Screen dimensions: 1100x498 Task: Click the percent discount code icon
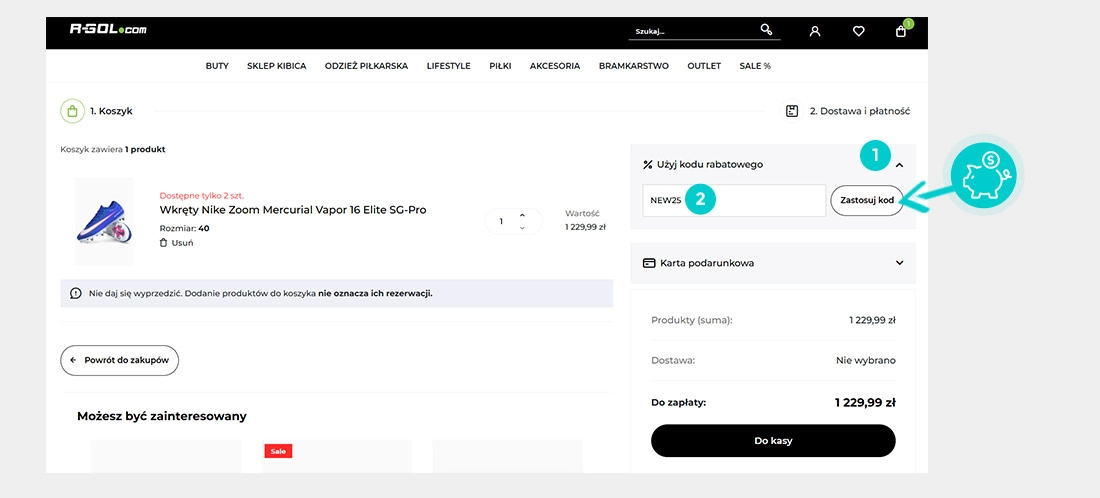[648, 165]
